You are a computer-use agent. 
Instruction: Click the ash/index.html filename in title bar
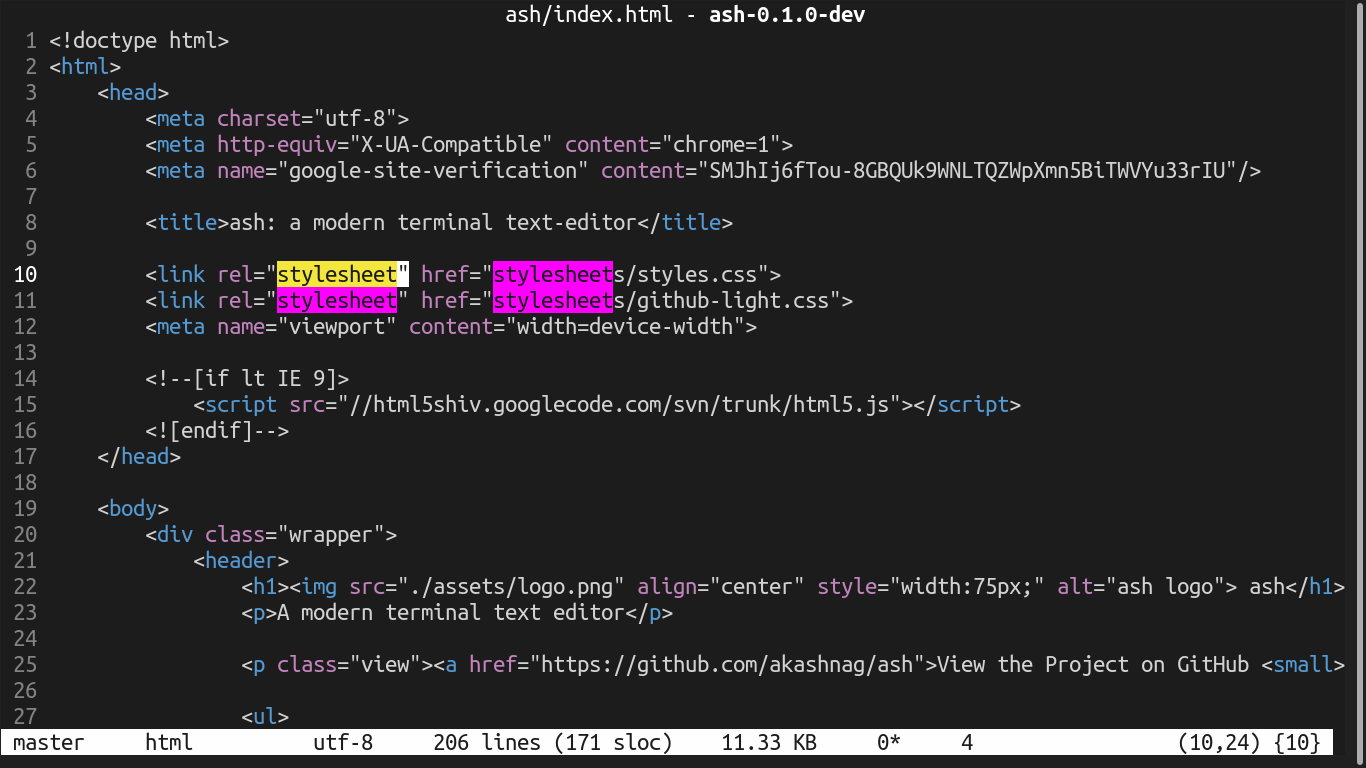pos(589,15)
